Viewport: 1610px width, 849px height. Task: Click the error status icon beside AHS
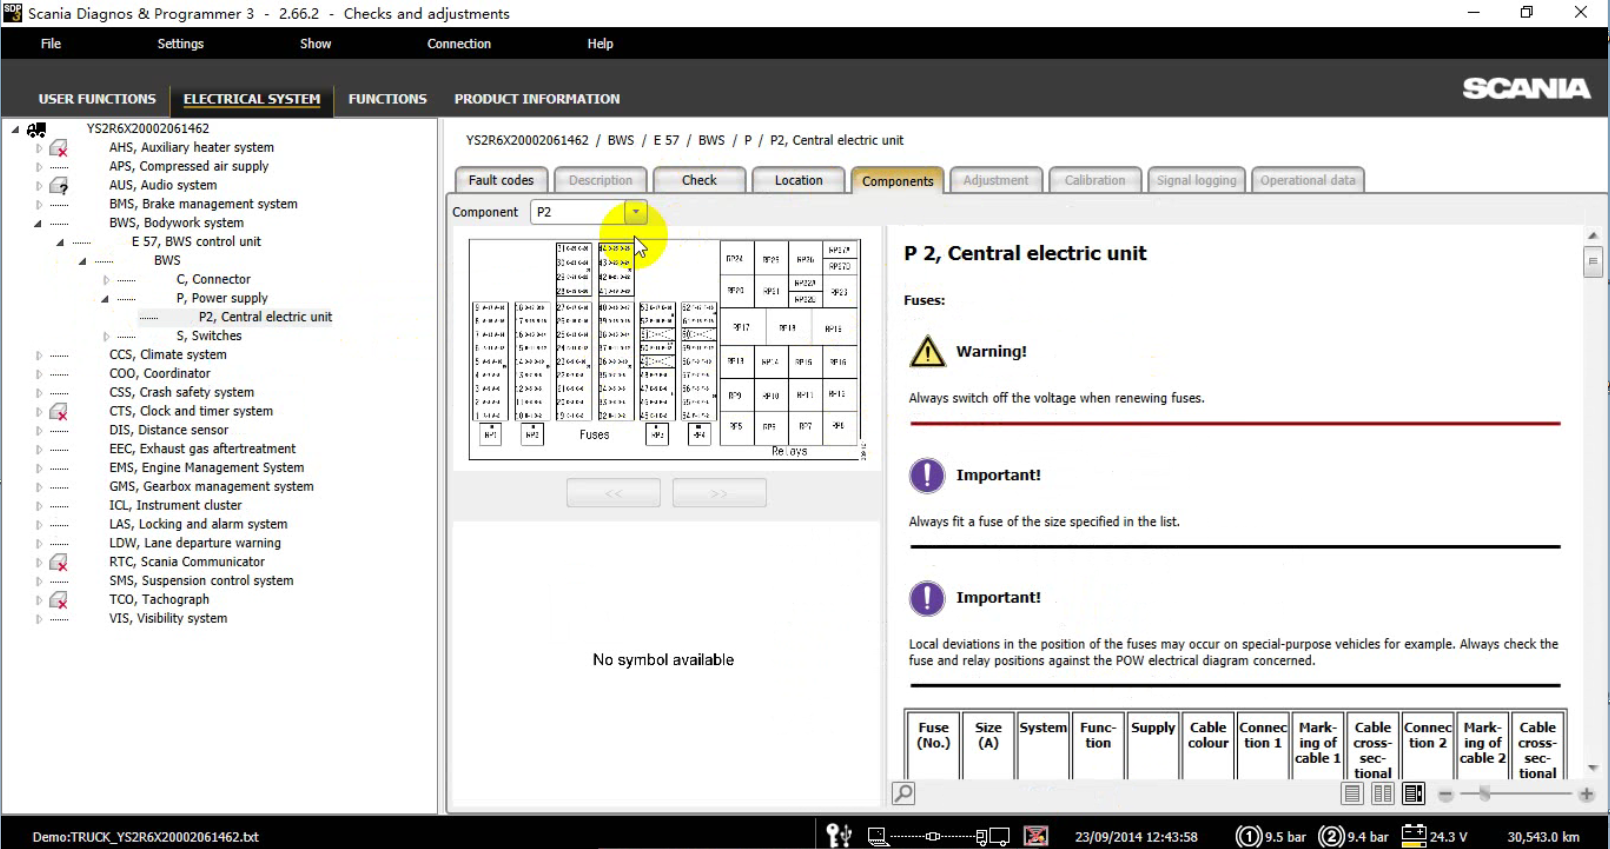[x=59, y=148]
